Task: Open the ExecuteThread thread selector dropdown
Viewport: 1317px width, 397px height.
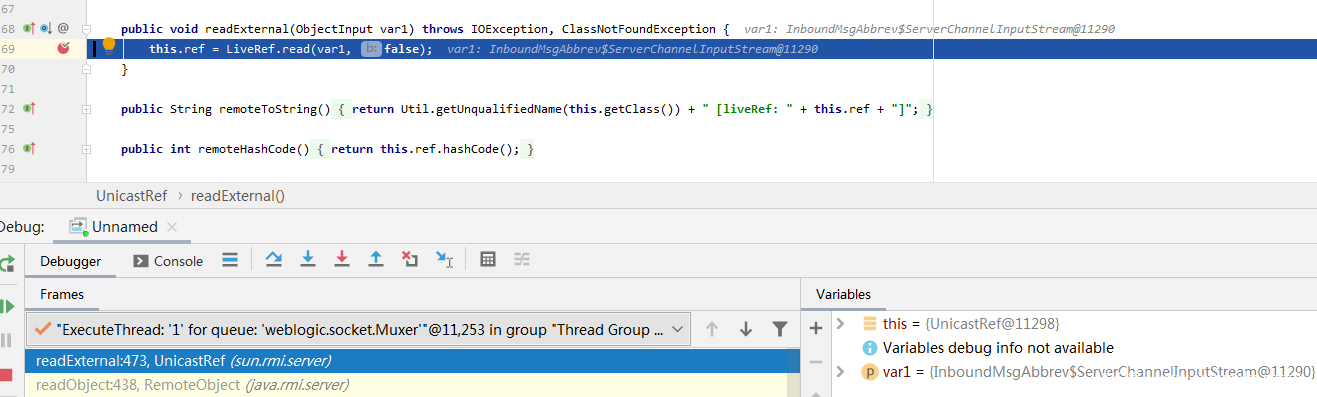Action: pyautogui.click(x=359, y=328)
